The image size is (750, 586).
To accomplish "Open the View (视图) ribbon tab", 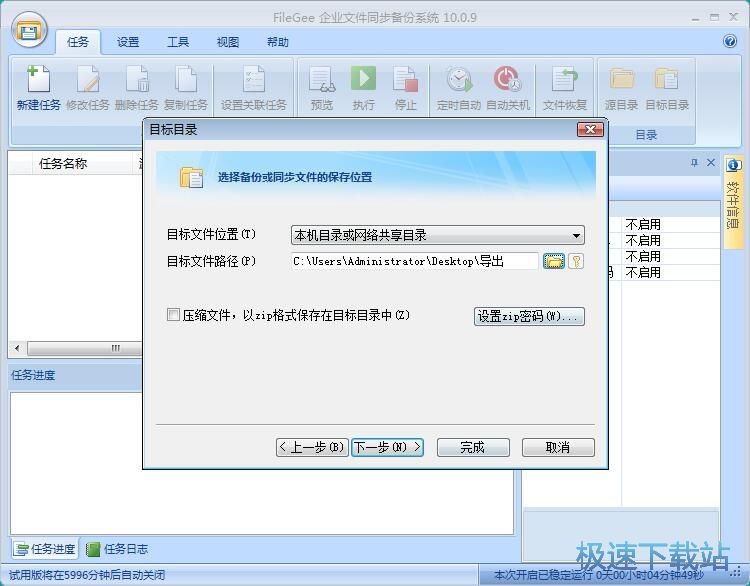I will [228, 42].
